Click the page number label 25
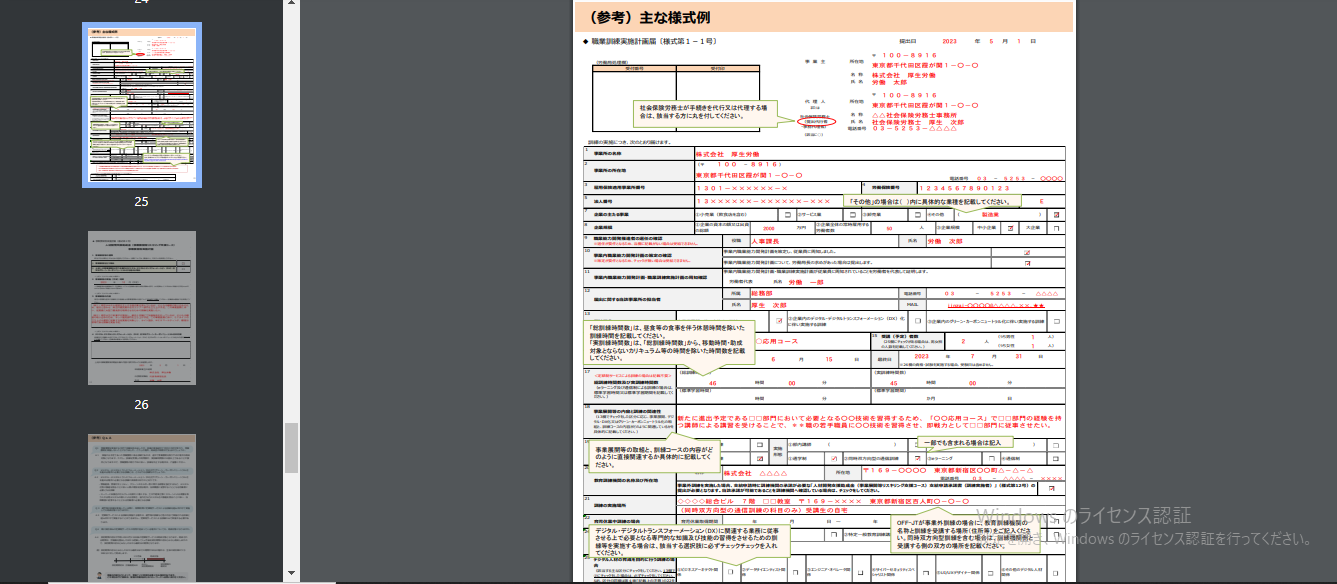This screenshot has height=584, width=1337. (x=141, y=201)
